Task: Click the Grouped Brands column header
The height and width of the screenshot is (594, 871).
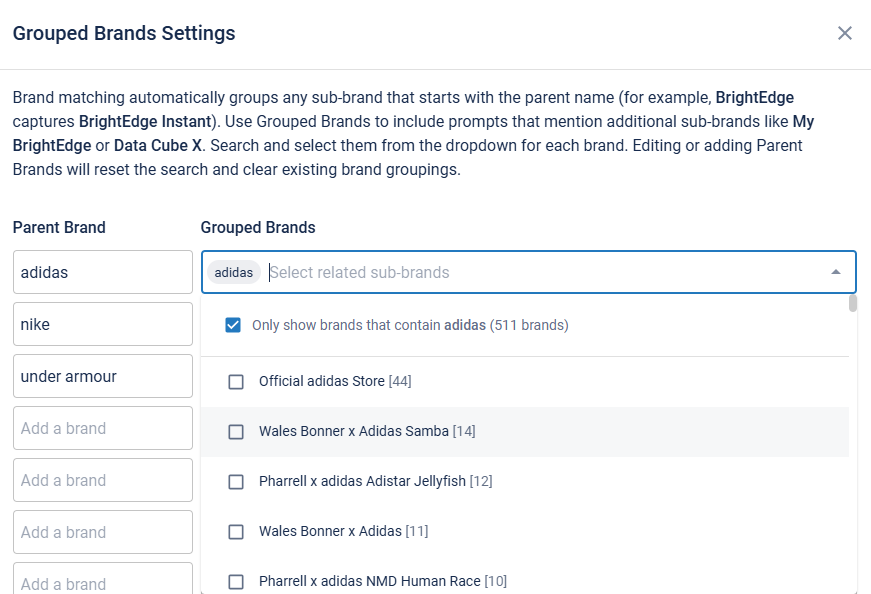Action: click(258, 227)
